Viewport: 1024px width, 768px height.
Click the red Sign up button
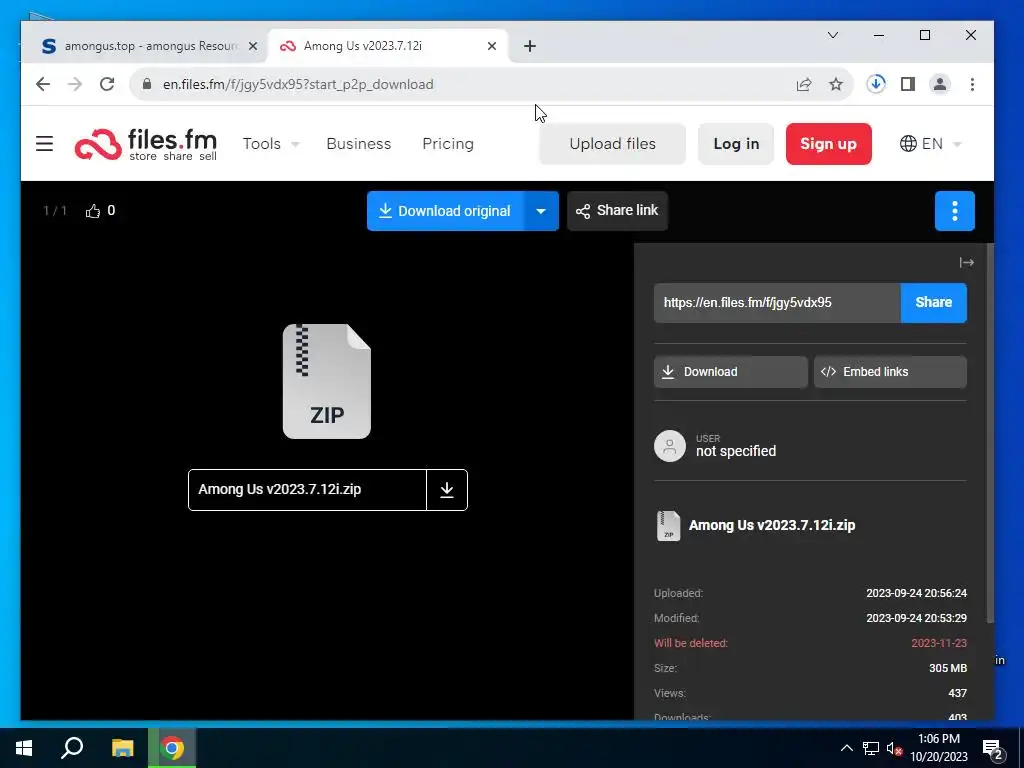point(828,144)
